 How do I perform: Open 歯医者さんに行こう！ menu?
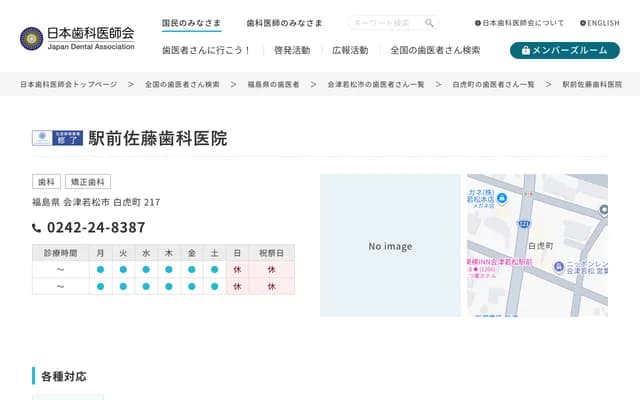pyautogui.click(x=207, y=50)
